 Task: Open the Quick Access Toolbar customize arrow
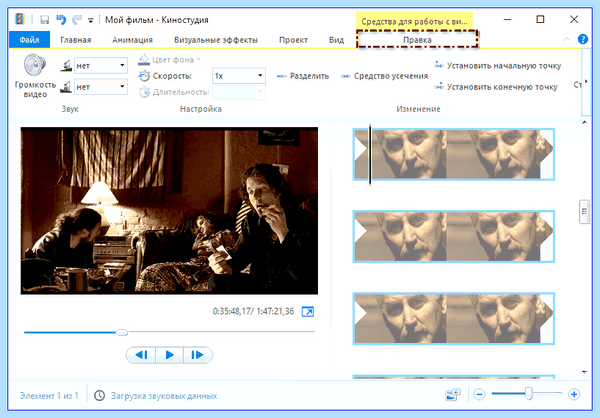(x=91, y=20)
